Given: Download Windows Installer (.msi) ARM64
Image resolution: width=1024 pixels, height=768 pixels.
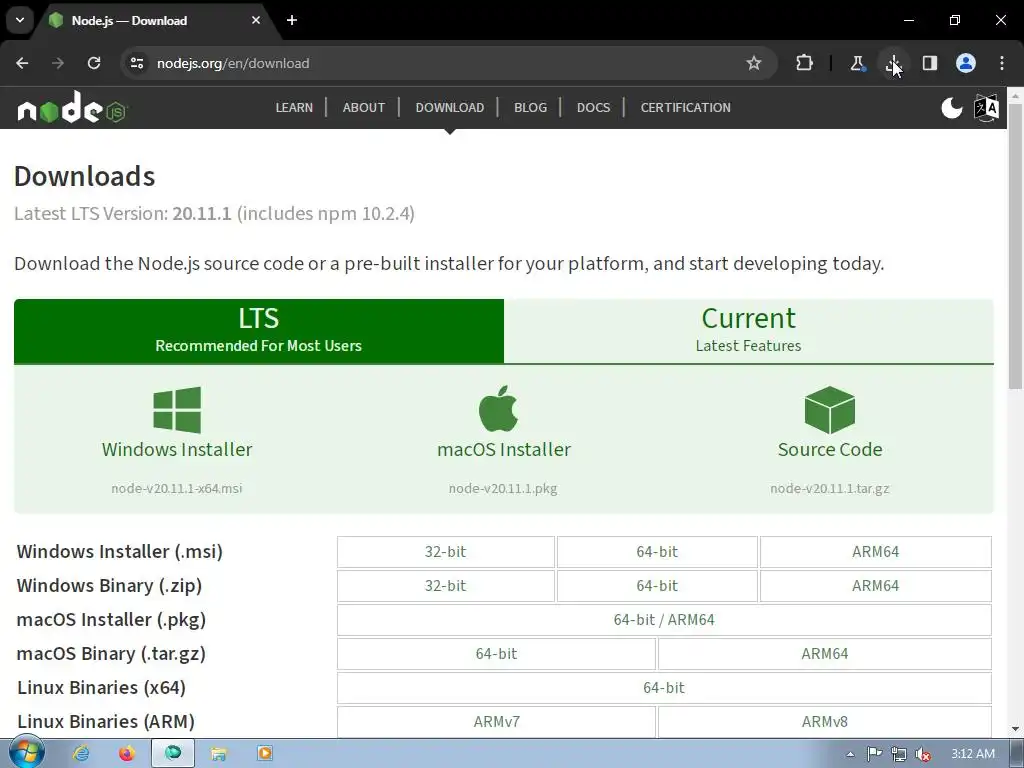Looking at the screenshot, I should coord(875,552).
